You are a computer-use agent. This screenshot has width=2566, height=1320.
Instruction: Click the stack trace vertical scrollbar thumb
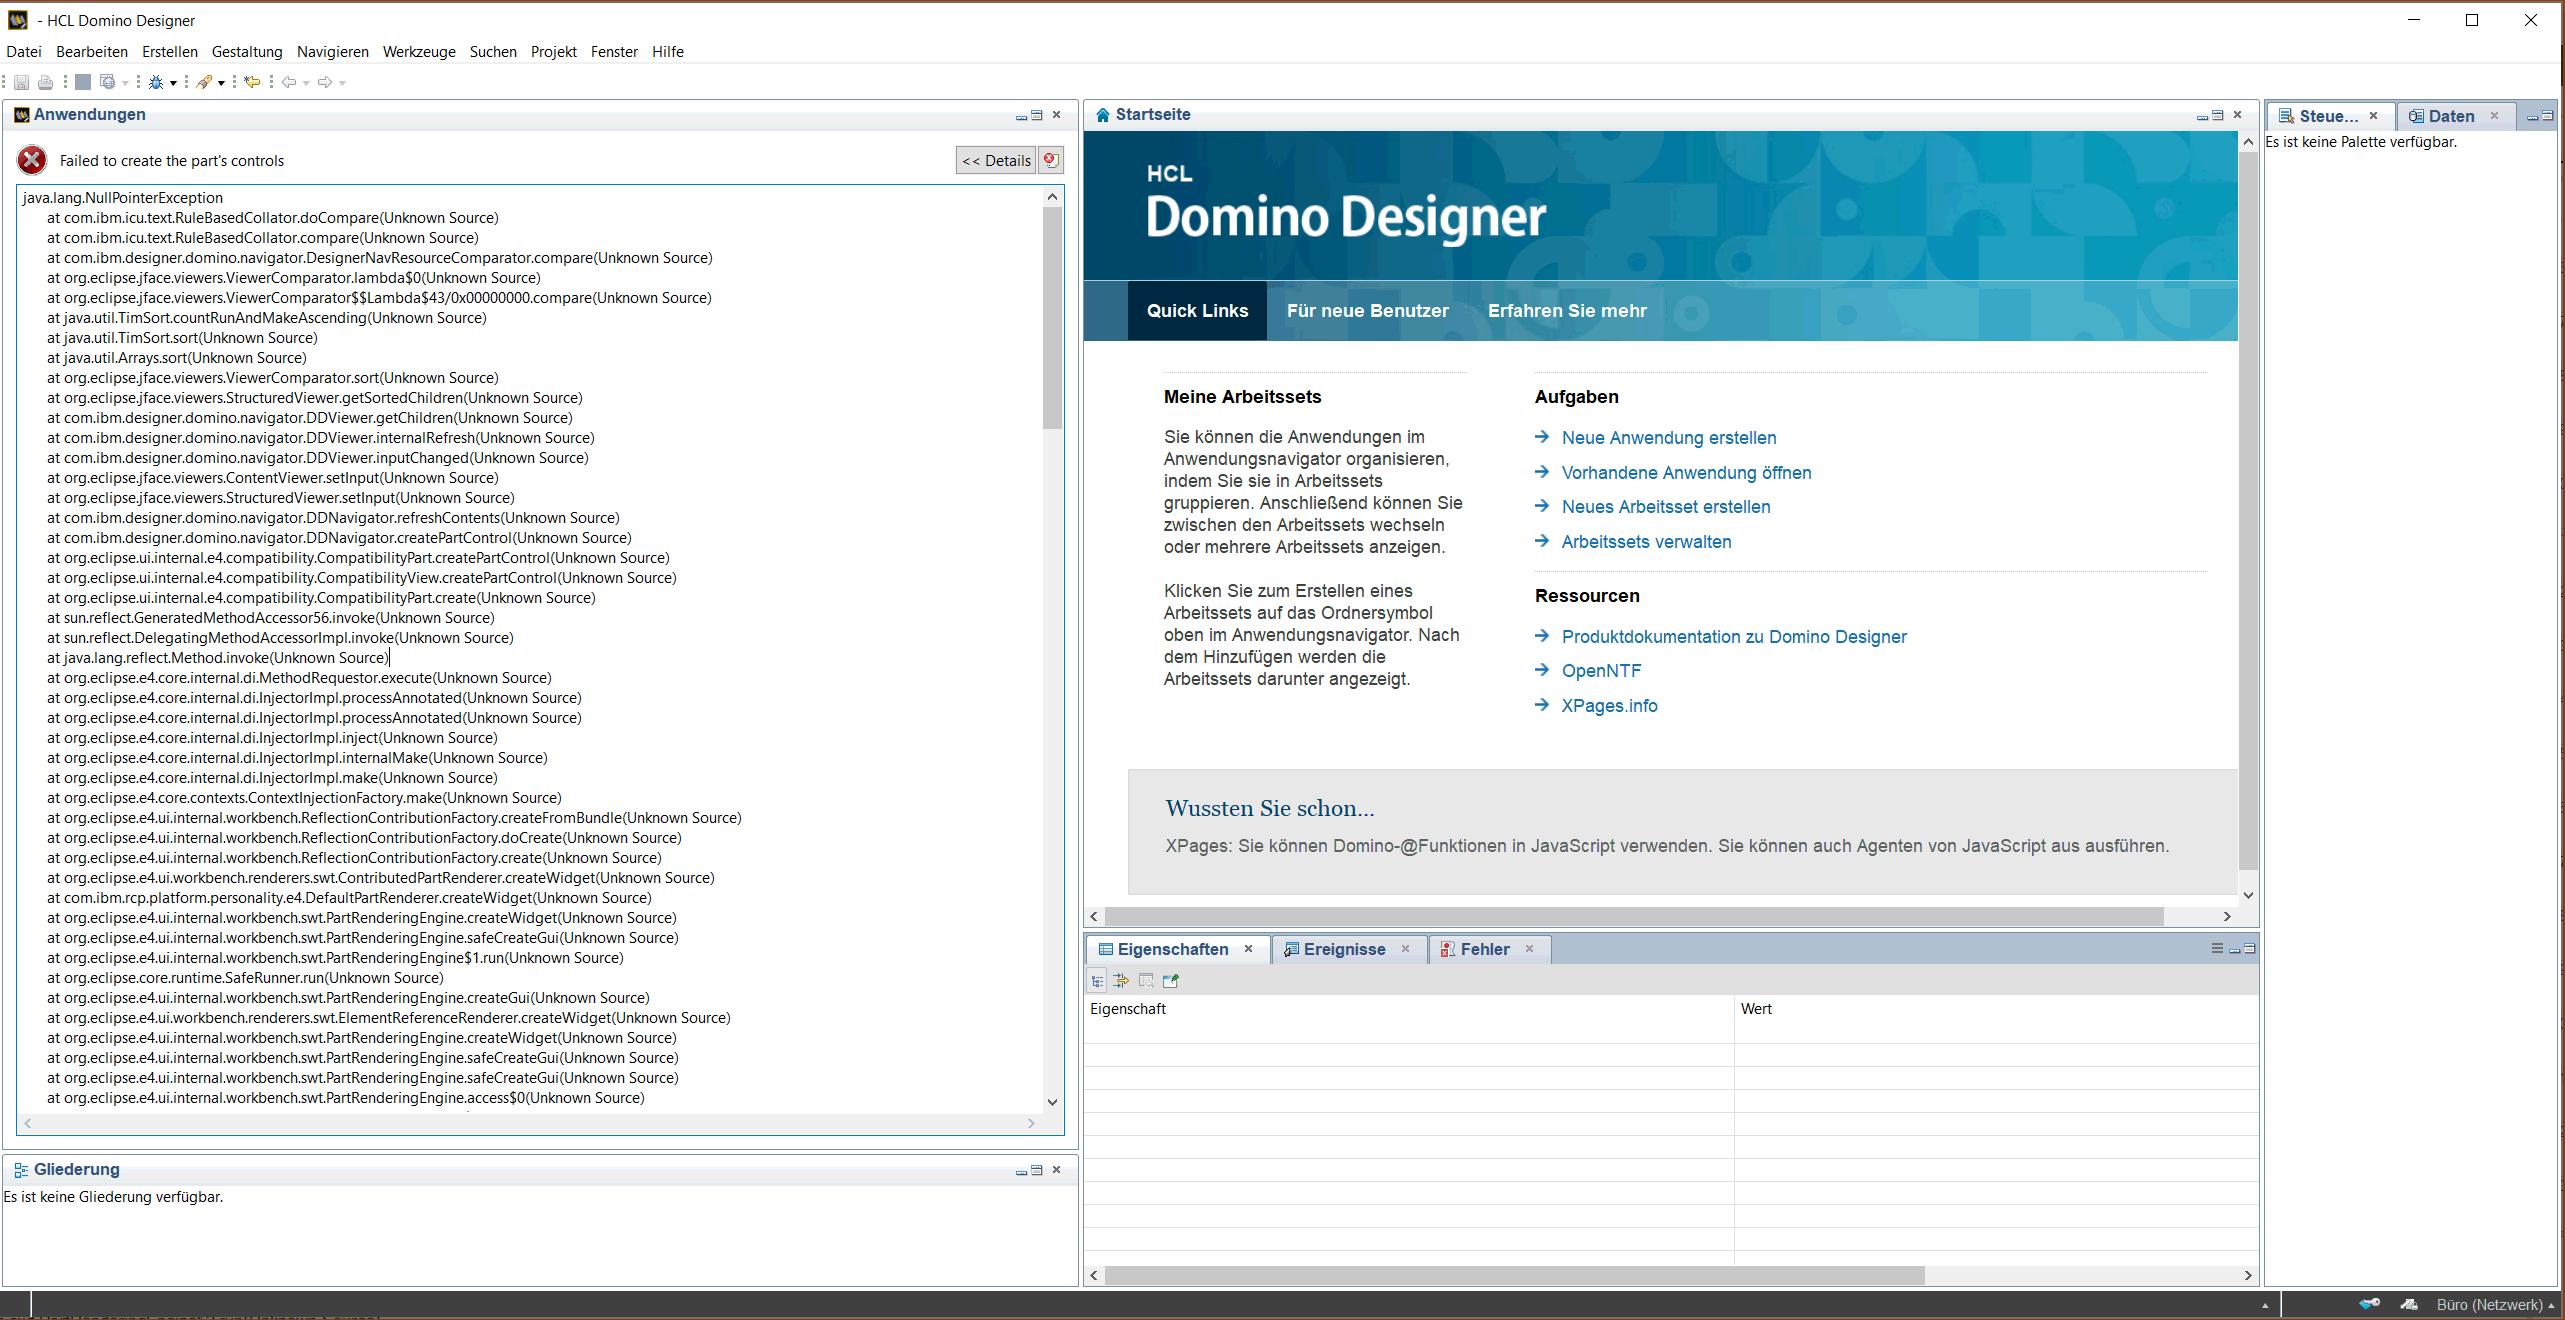click(x=1052, y=318)
